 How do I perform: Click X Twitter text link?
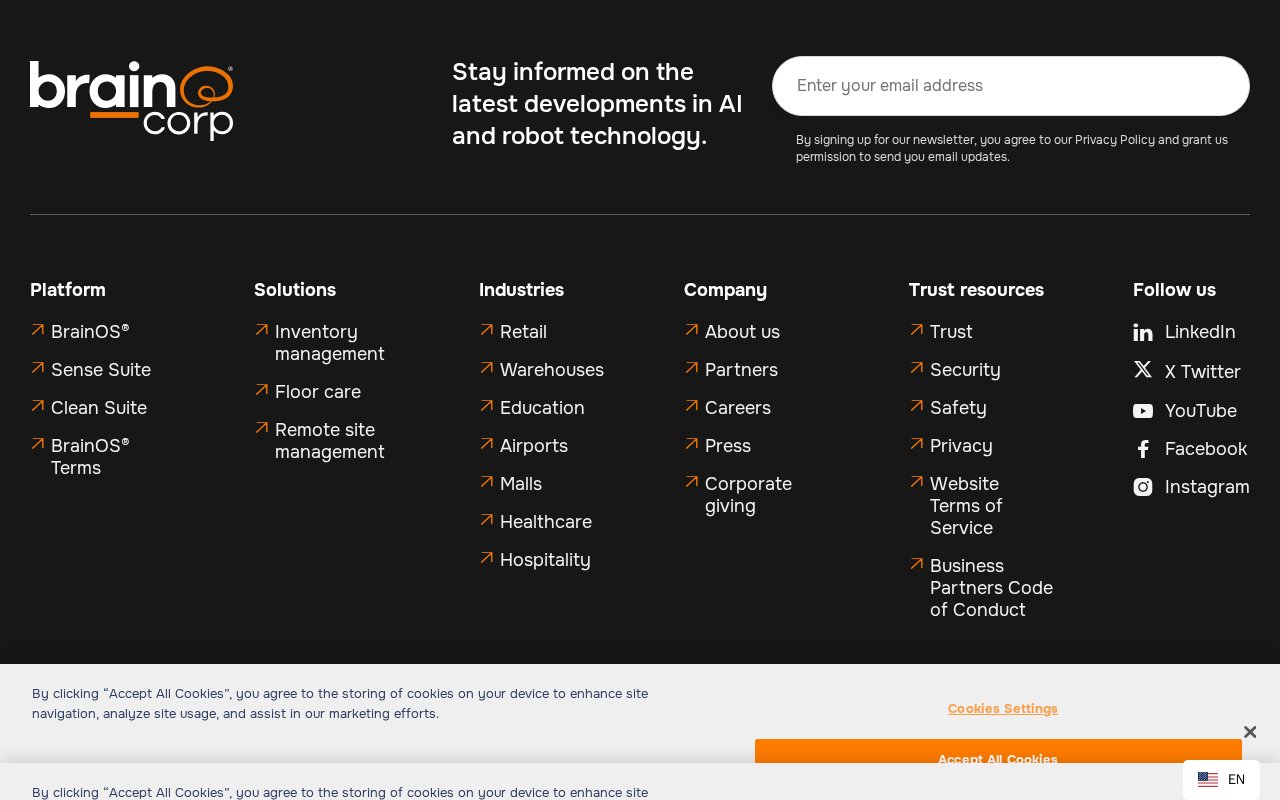tap(1203, 372)
